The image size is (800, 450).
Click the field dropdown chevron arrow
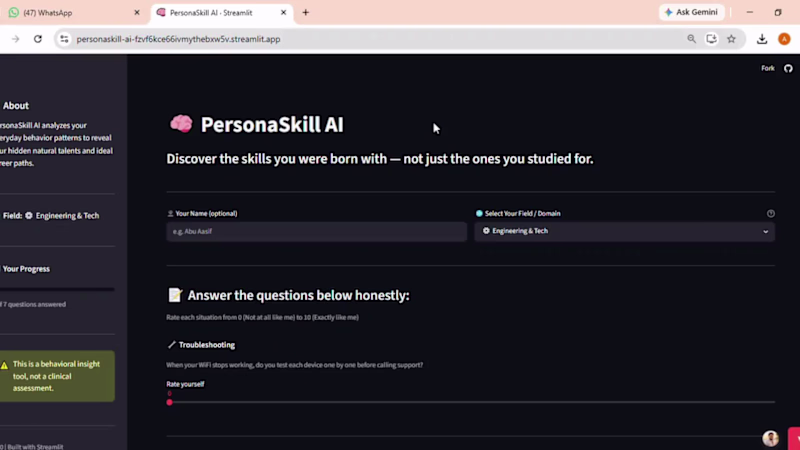coord(765,232)
